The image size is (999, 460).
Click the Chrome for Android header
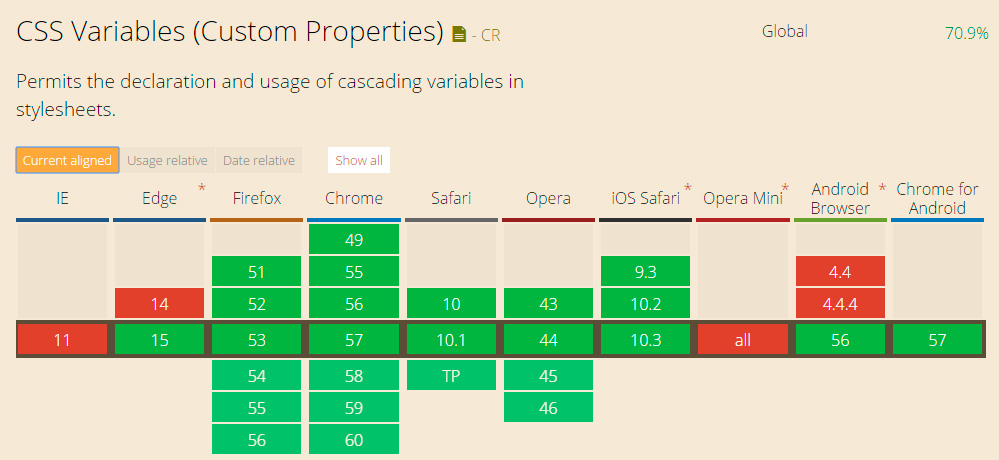point(937,198)
